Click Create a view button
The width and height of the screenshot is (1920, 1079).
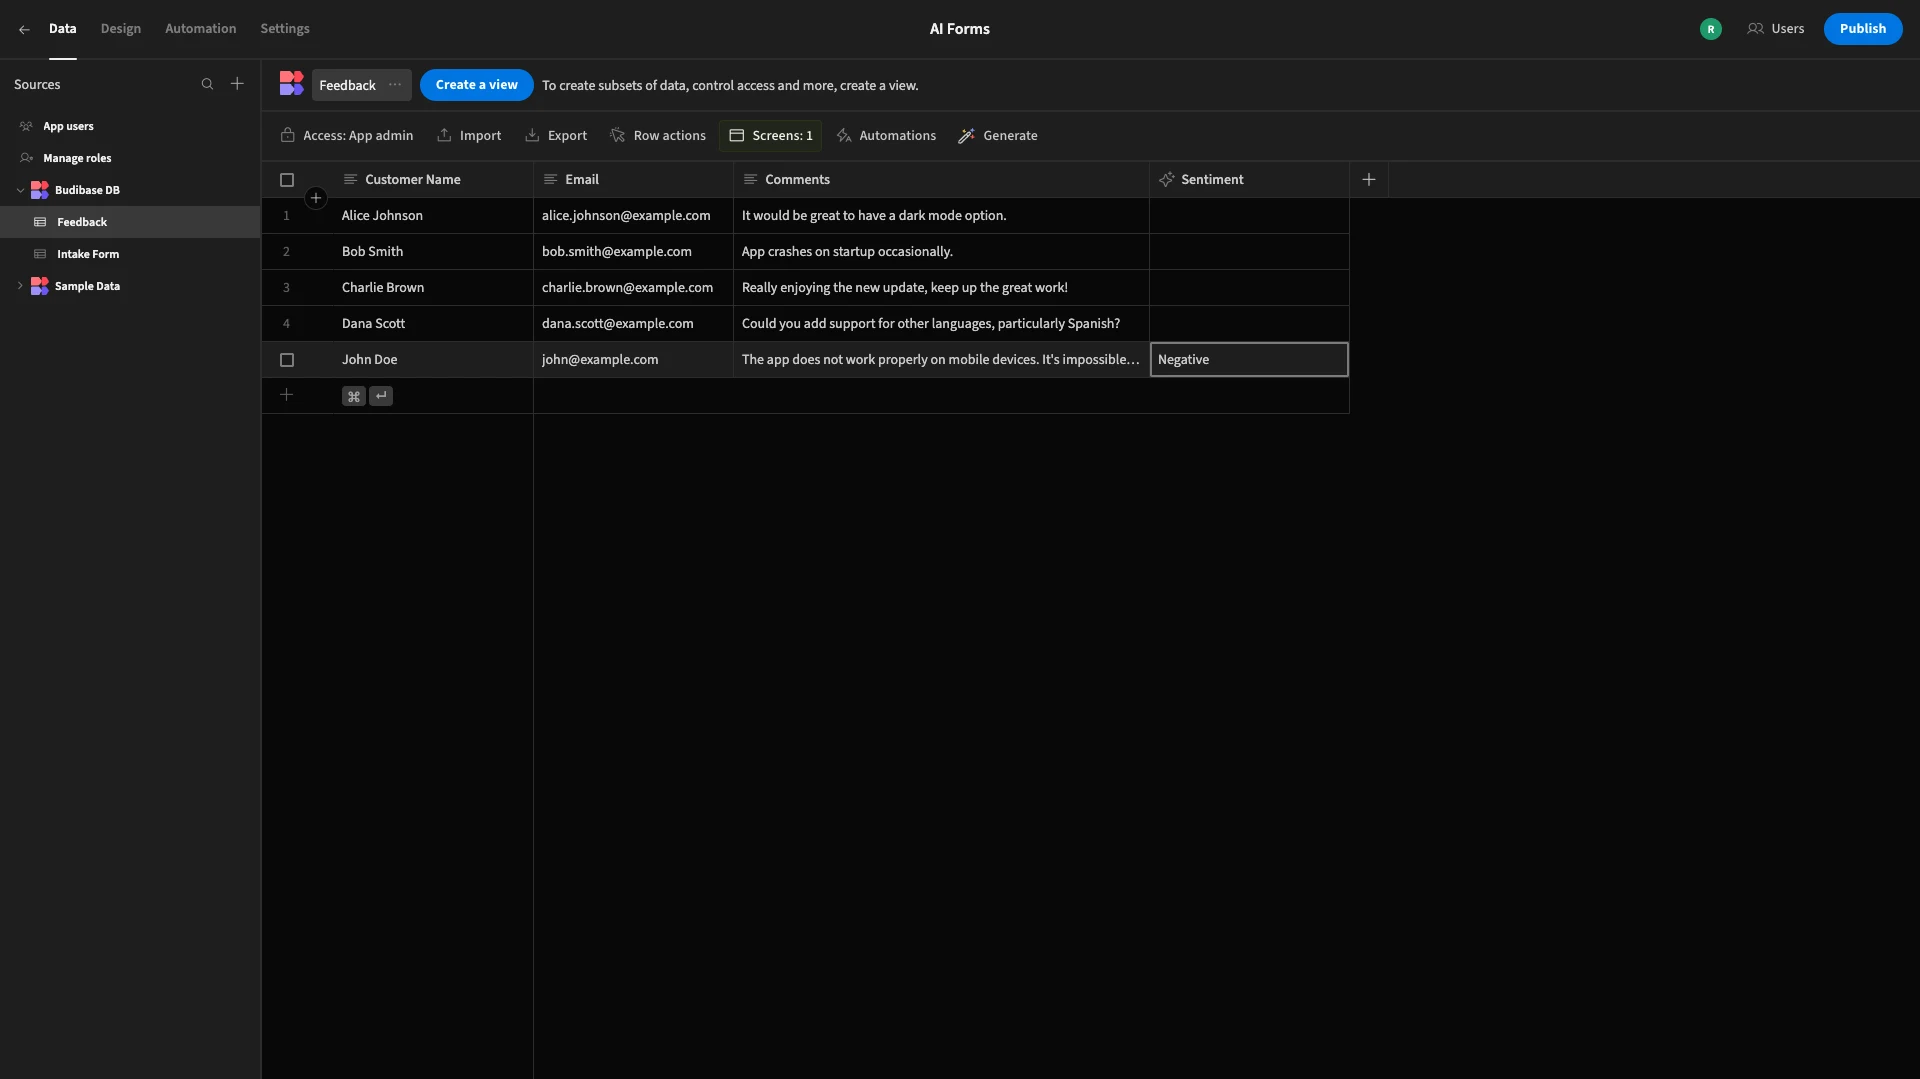point(477,85)
